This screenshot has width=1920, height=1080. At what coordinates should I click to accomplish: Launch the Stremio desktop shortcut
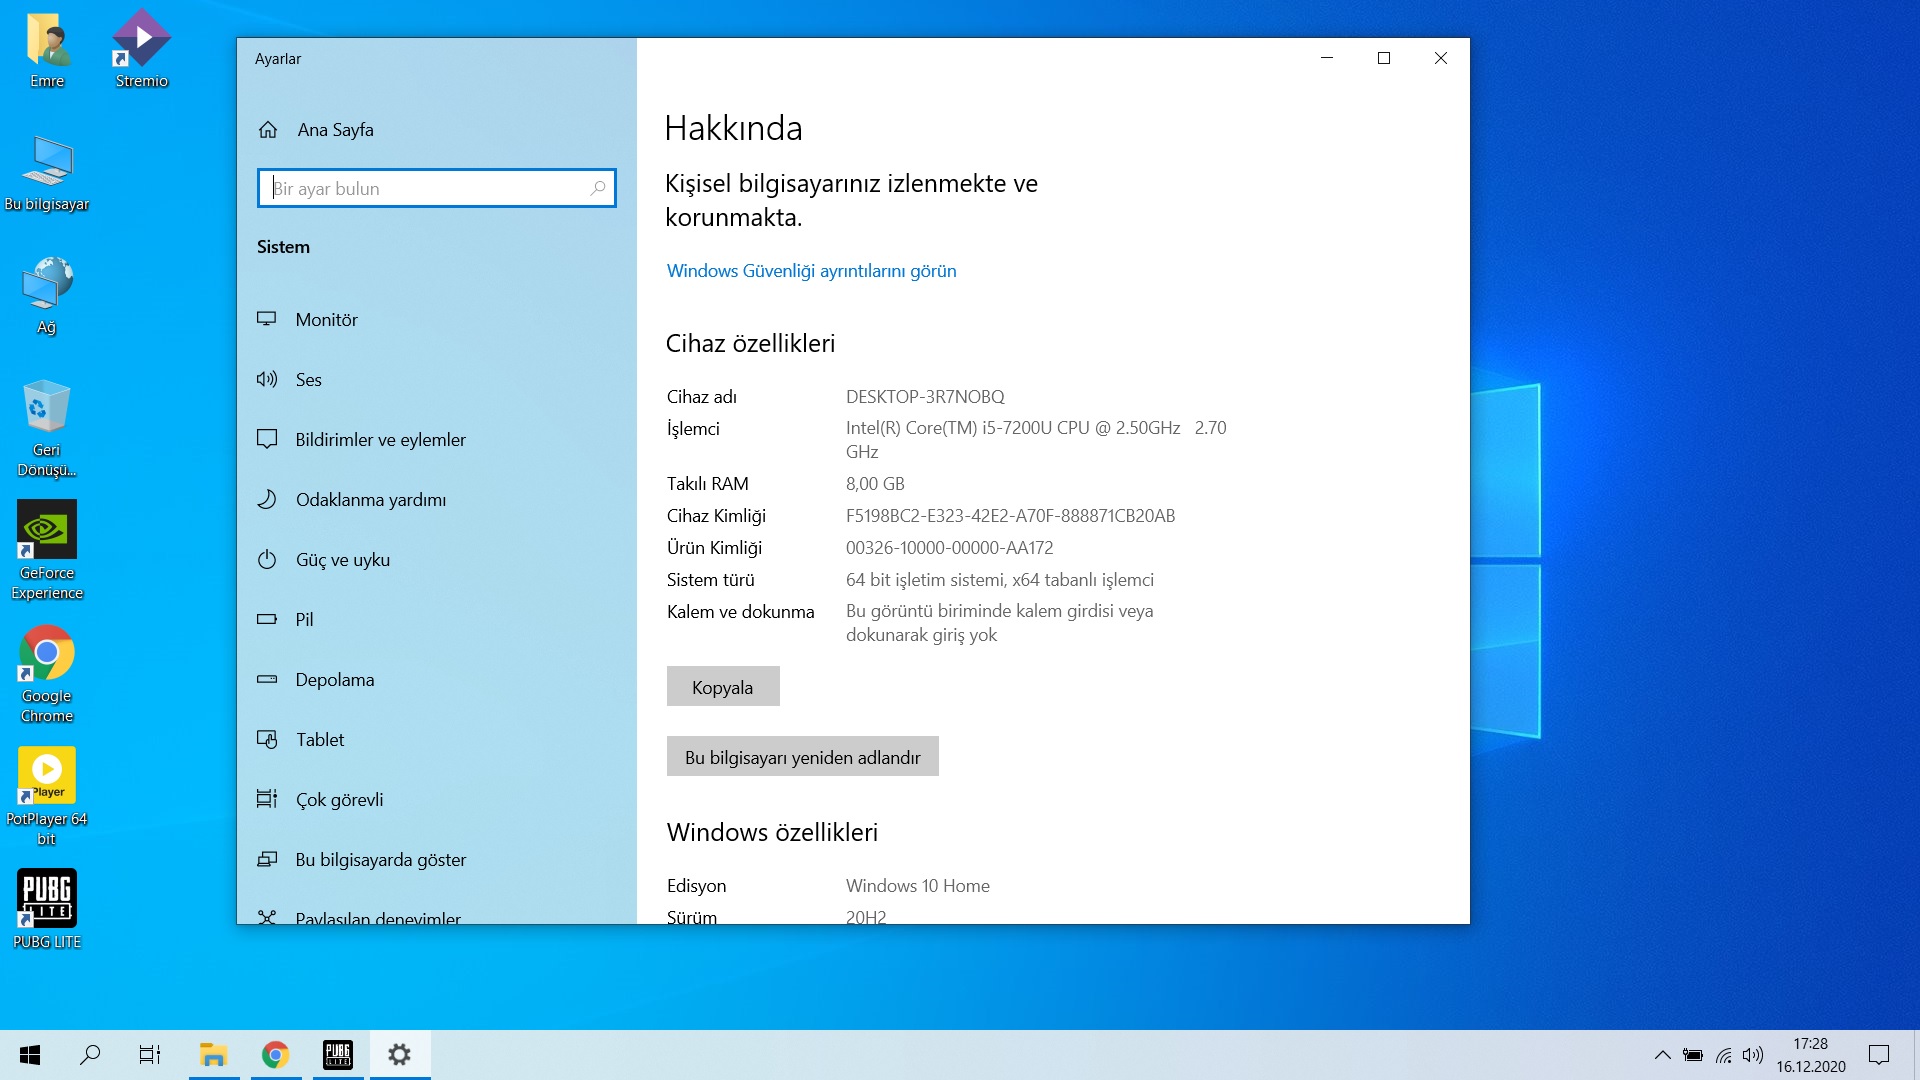142,50
